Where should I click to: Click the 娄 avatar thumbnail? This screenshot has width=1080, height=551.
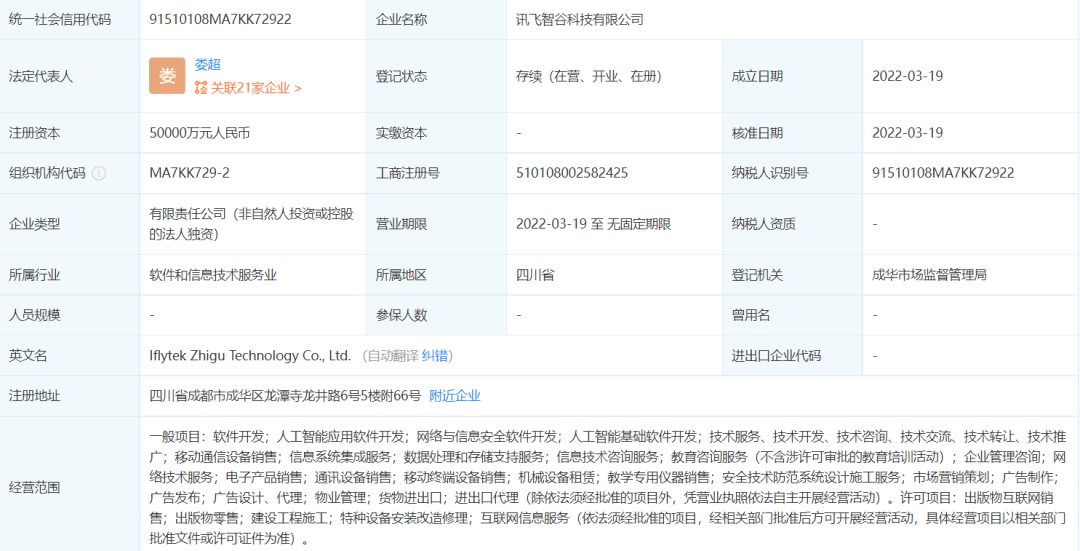point(167,76)
